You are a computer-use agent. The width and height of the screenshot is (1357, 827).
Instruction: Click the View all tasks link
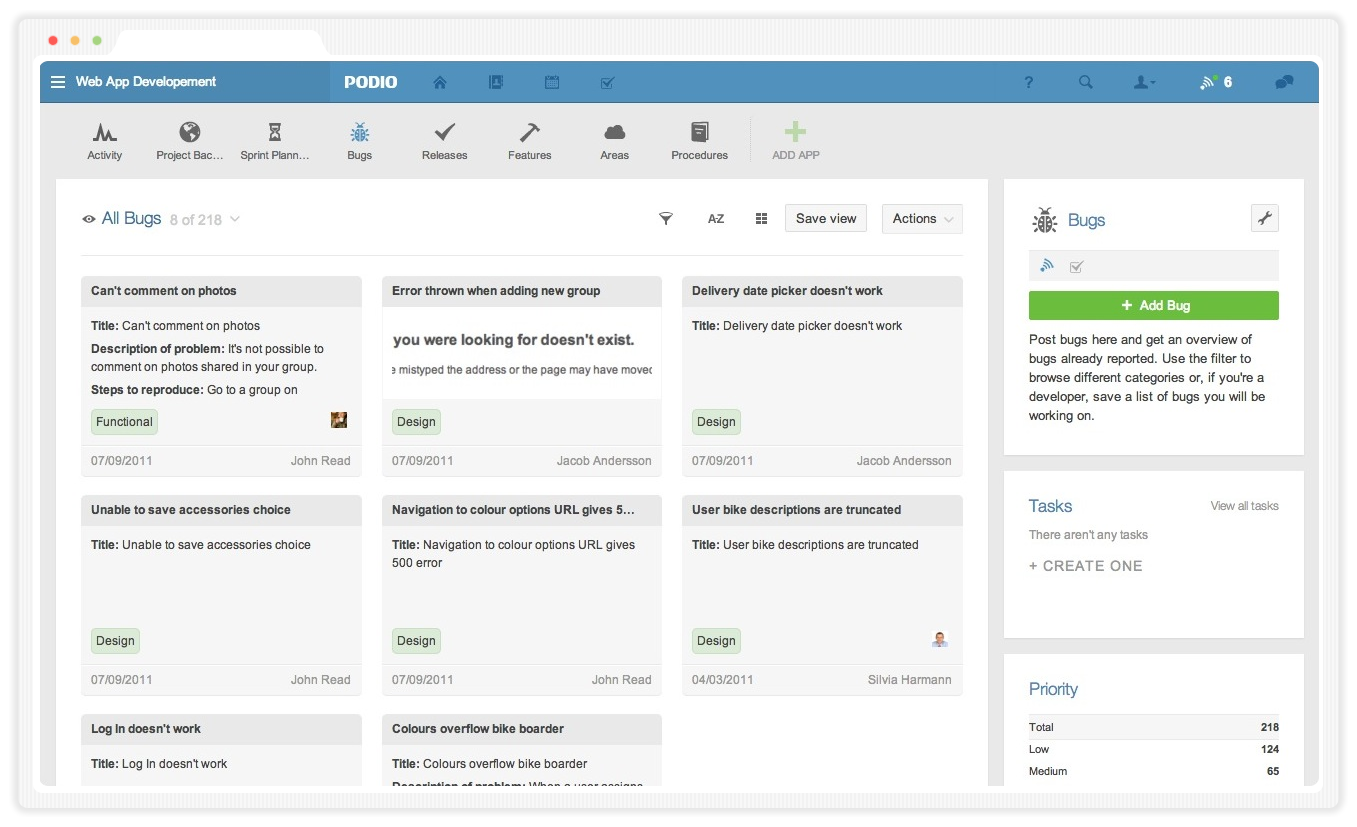pyautogui.click(x=1243, y=506)
